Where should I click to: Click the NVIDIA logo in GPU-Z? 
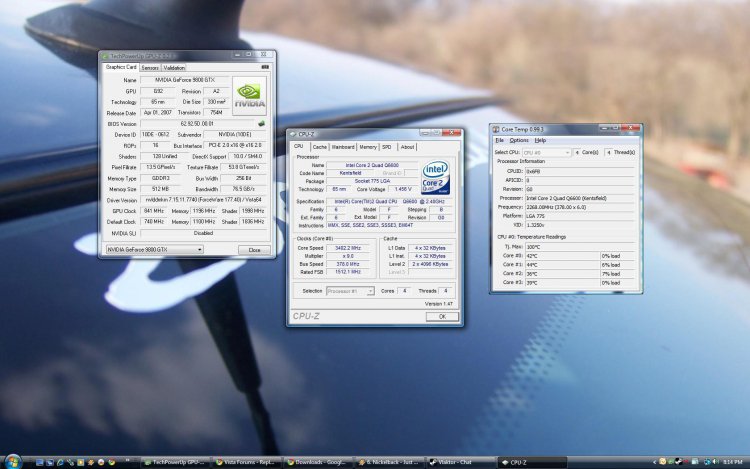(x=249, y=96)
